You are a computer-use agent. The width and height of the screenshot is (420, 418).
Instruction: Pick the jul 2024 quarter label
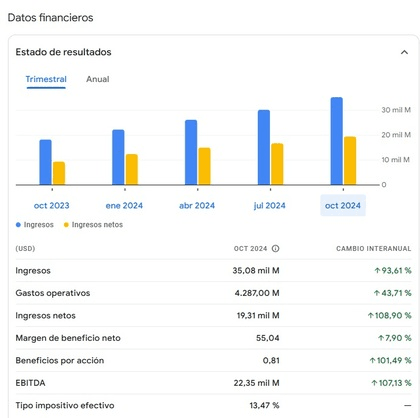[270, 205]
